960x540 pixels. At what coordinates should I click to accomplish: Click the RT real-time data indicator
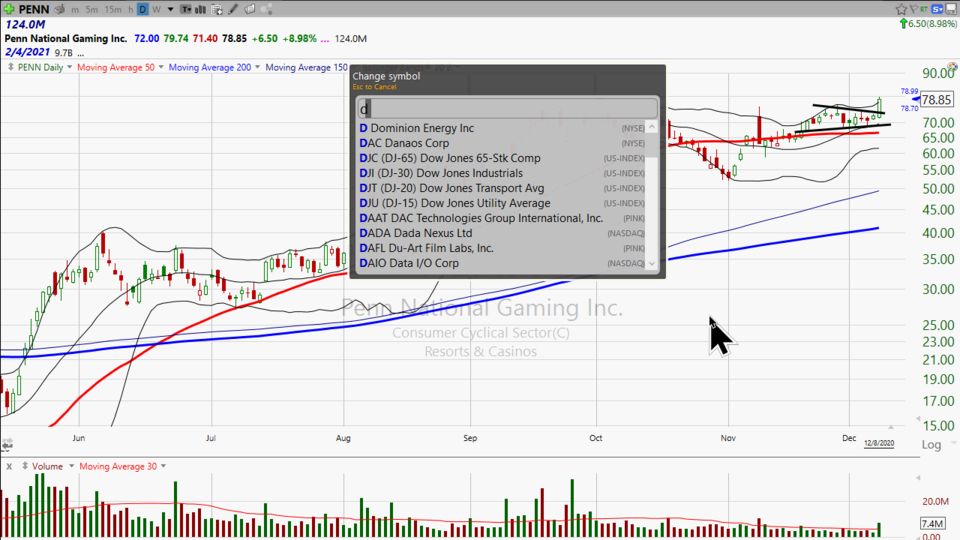pos(924,9)
